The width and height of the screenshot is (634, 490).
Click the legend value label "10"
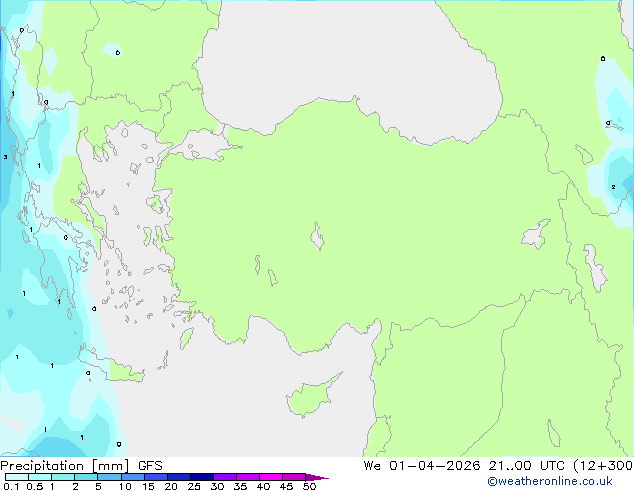coord(125,486)
